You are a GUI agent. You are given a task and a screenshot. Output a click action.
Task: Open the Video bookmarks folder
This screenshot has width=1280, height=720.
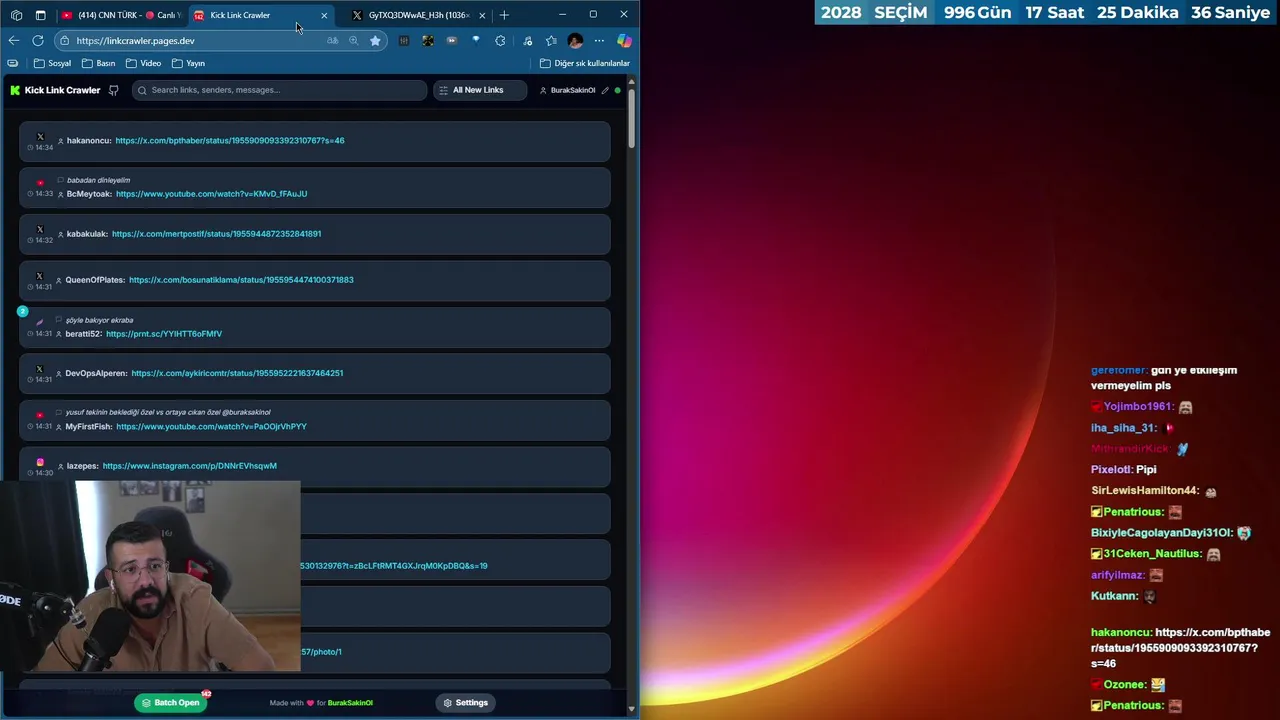tap(143, 63)
